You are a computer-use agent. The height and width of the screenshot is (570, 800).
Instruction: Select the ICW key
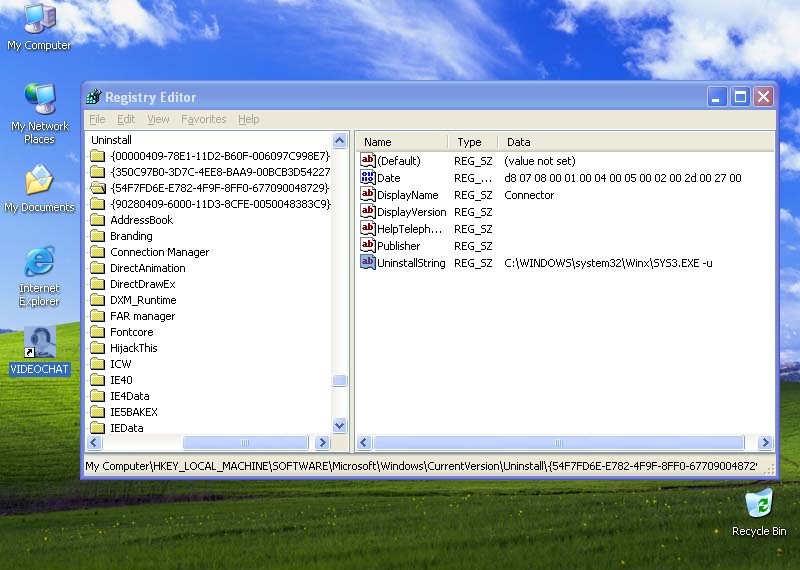121,364
